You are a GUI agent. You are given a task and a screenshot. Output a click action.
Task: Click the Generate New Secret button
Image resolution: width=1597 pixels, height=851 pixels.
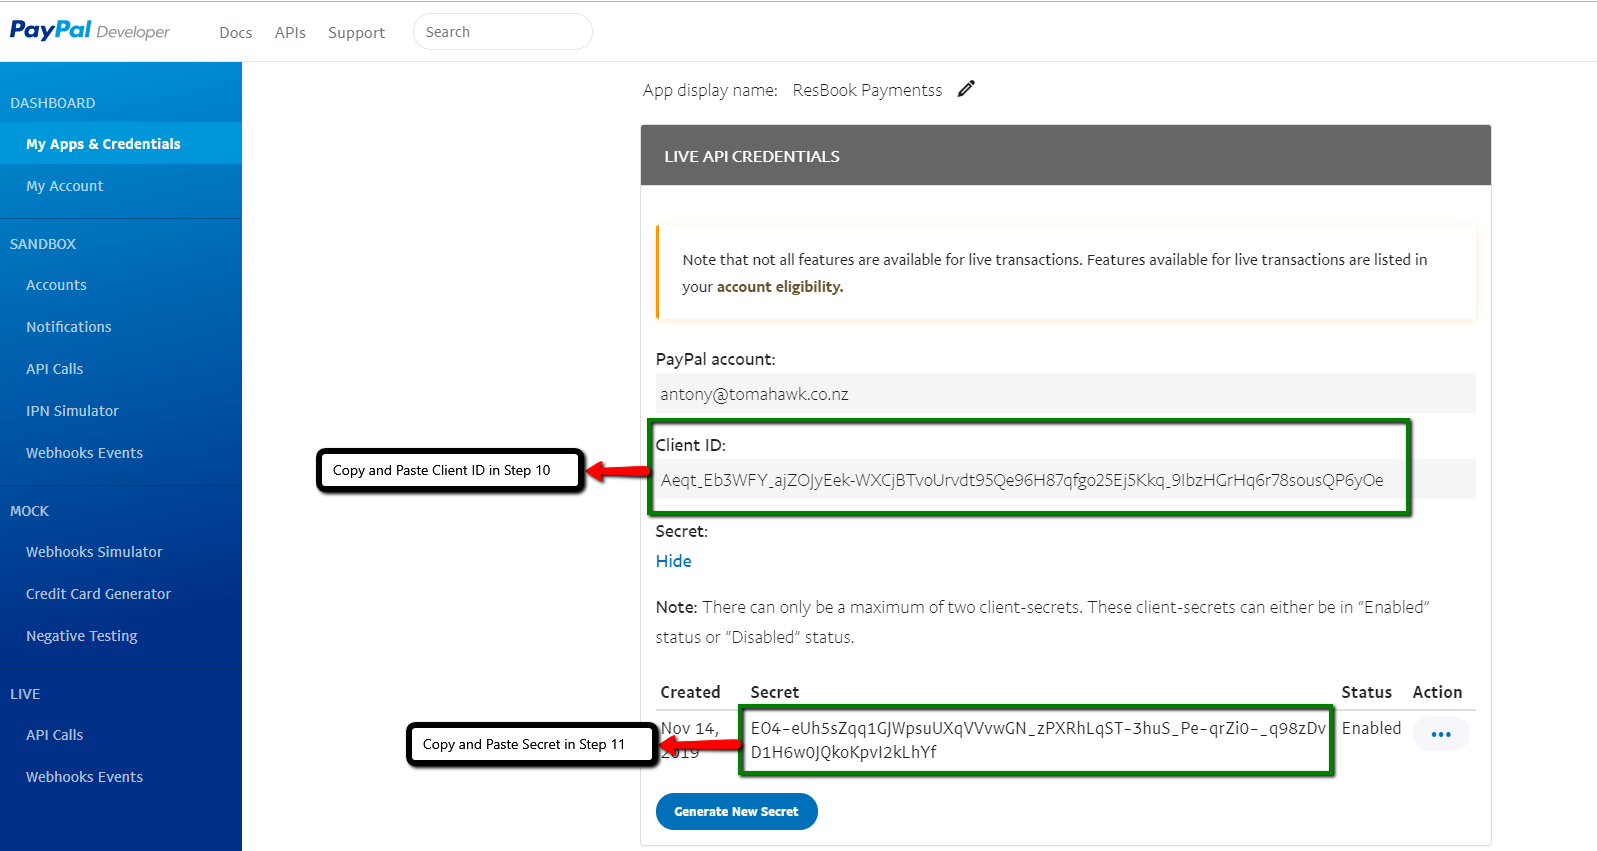click(737, 811)
